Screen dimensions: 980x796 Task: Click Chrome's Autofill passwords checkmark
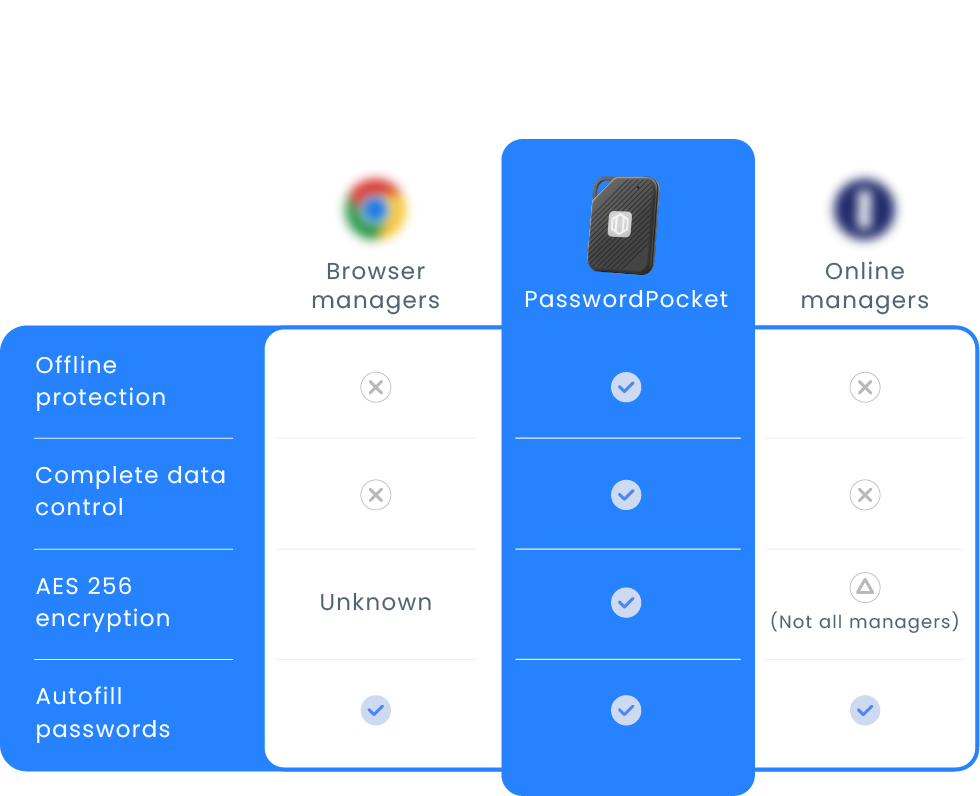tap(376, 711)
